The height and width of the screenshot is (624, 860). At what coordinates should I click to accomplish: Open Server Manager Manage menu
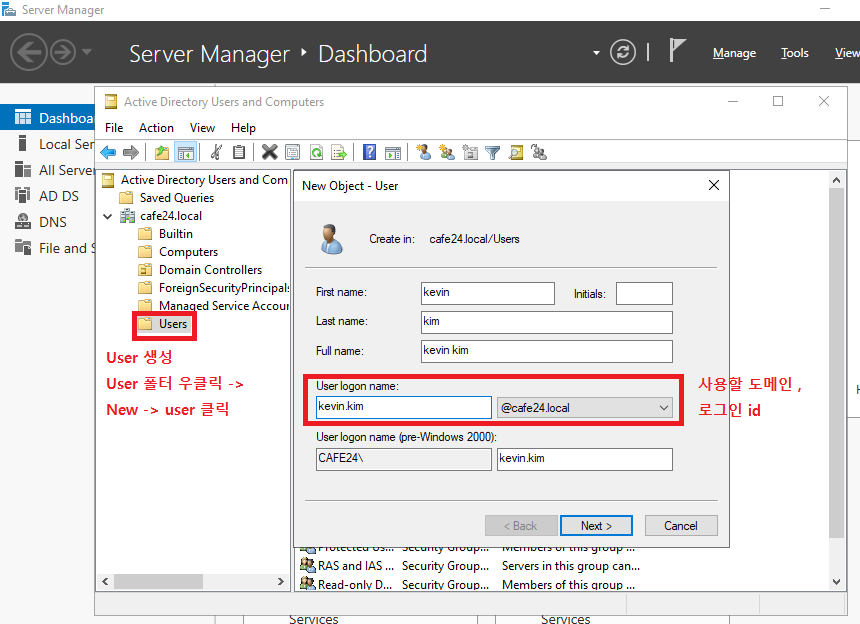click(x=734, y=53)
